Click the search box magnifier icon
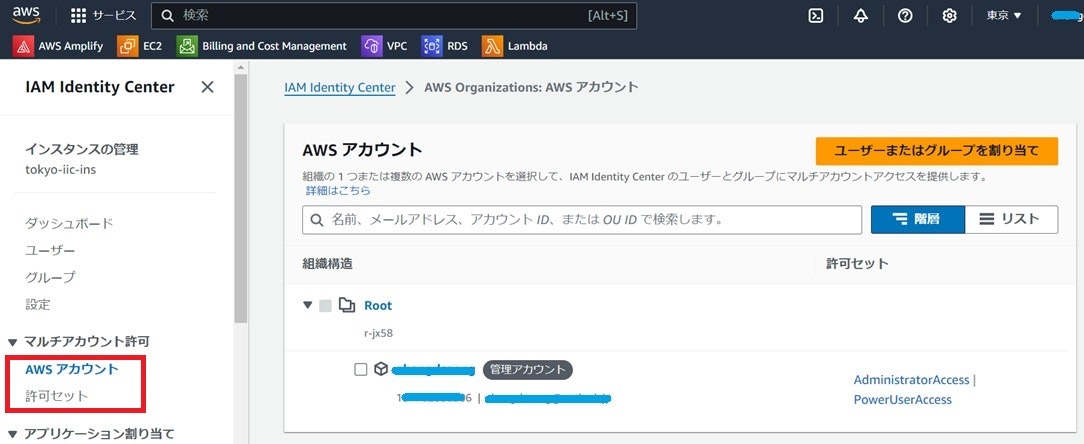Image resolution: width=1084 pixels, height=444 pixels. 167,15
